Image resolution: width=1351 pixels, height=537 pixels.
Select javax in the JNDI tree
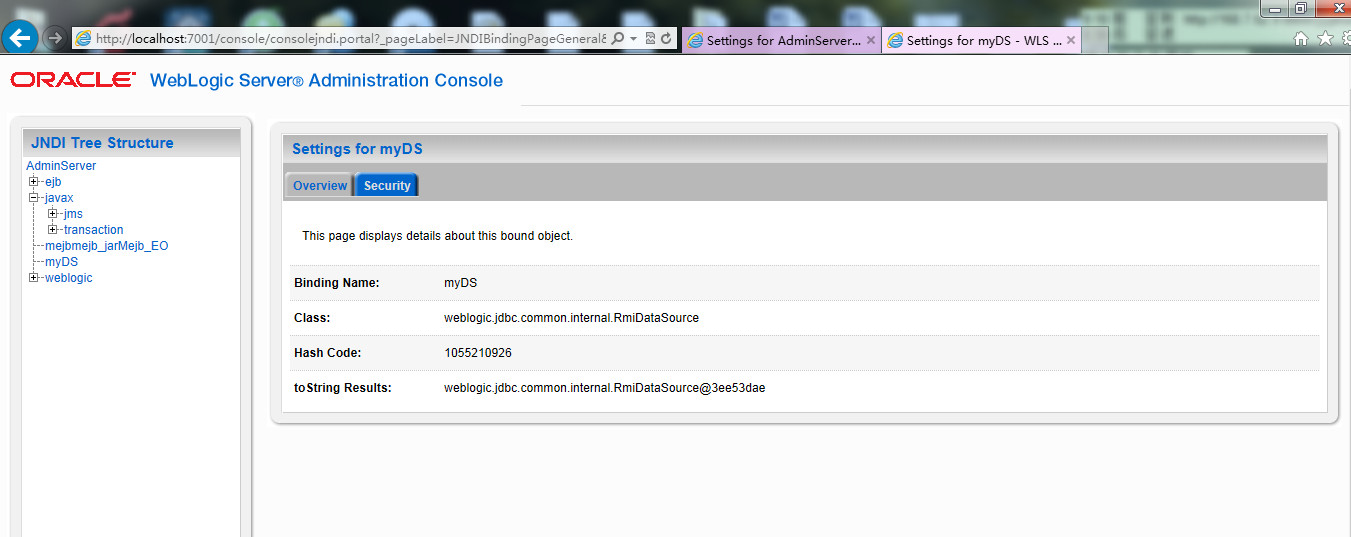point(59,198)
